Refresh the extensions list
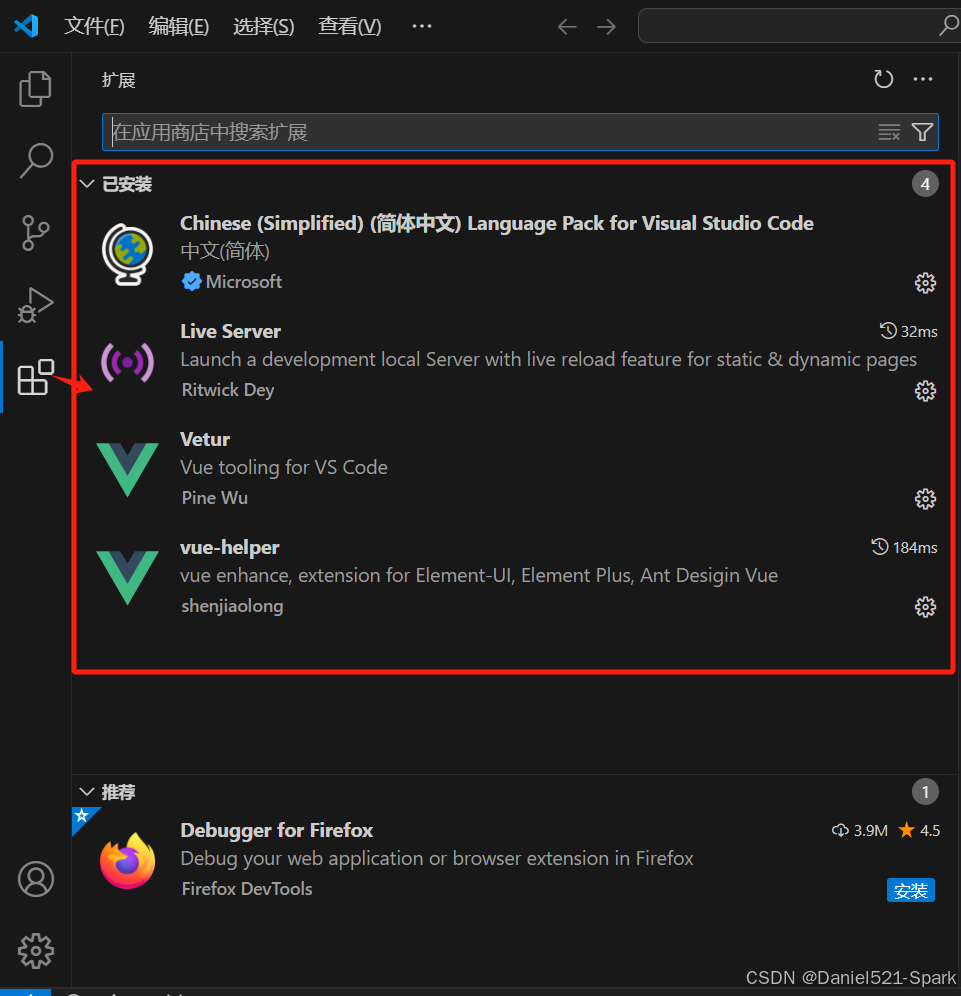The width and height of the screenshot is (961, 996). click(x=884, y=79)
